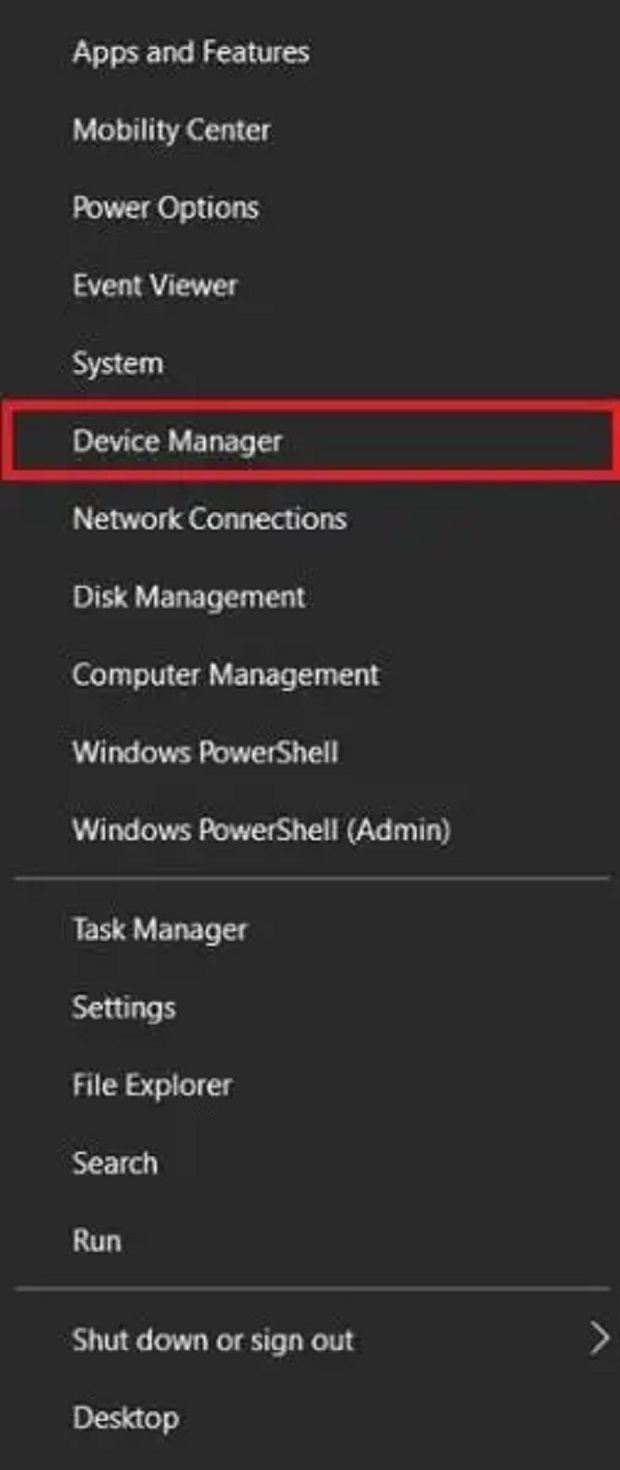Screen dimensions: 620x1470
Task: Open Network Connections
Action: 209,519
